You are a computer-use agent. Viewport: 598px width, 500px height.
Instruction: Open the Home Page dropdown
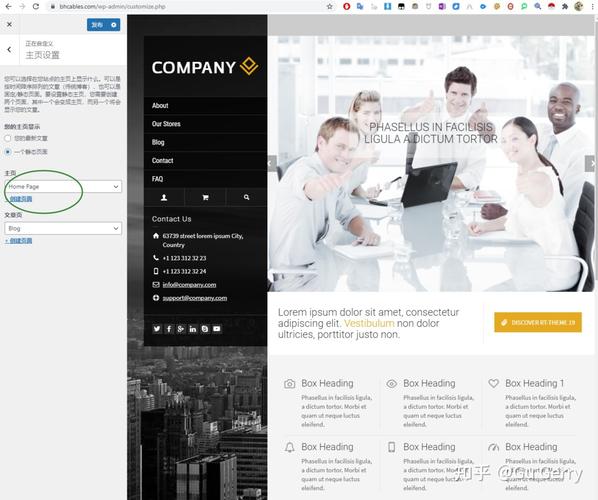63,186
